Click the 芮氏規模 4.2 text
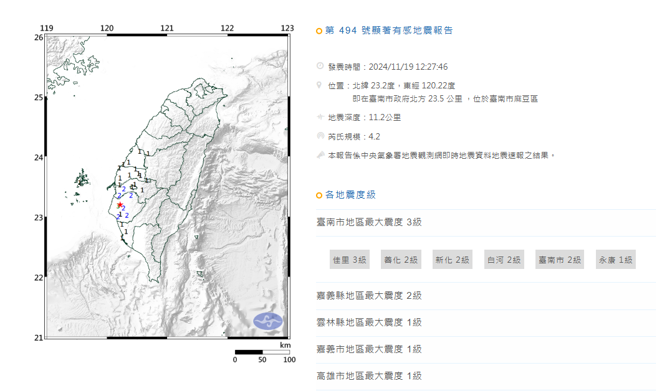The width and height of the screenshot is (656, 391). pos(354,136)
